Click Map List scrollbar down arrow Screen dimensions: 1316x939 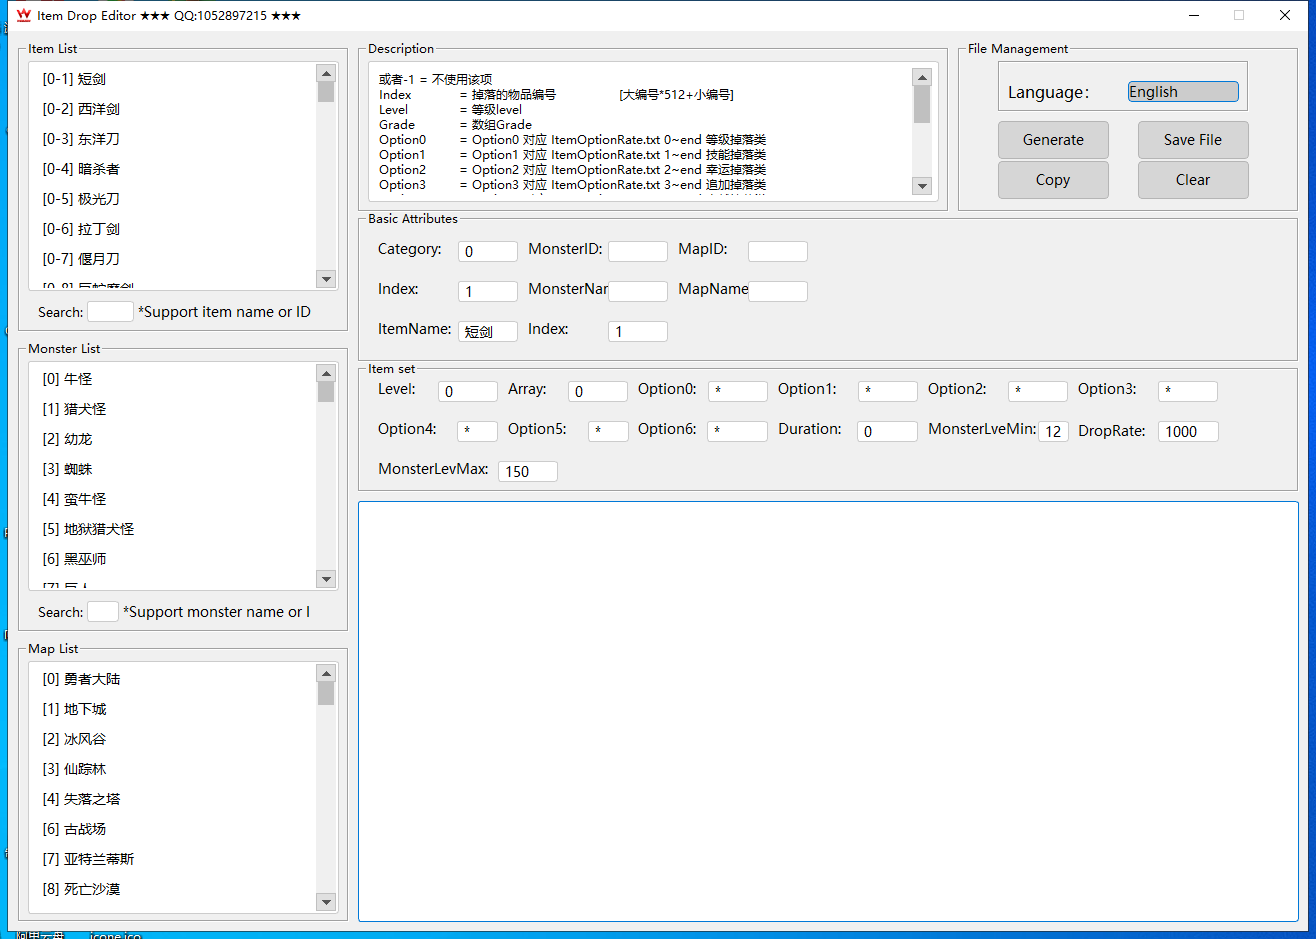pyautogui.click(x=326, y=901)
